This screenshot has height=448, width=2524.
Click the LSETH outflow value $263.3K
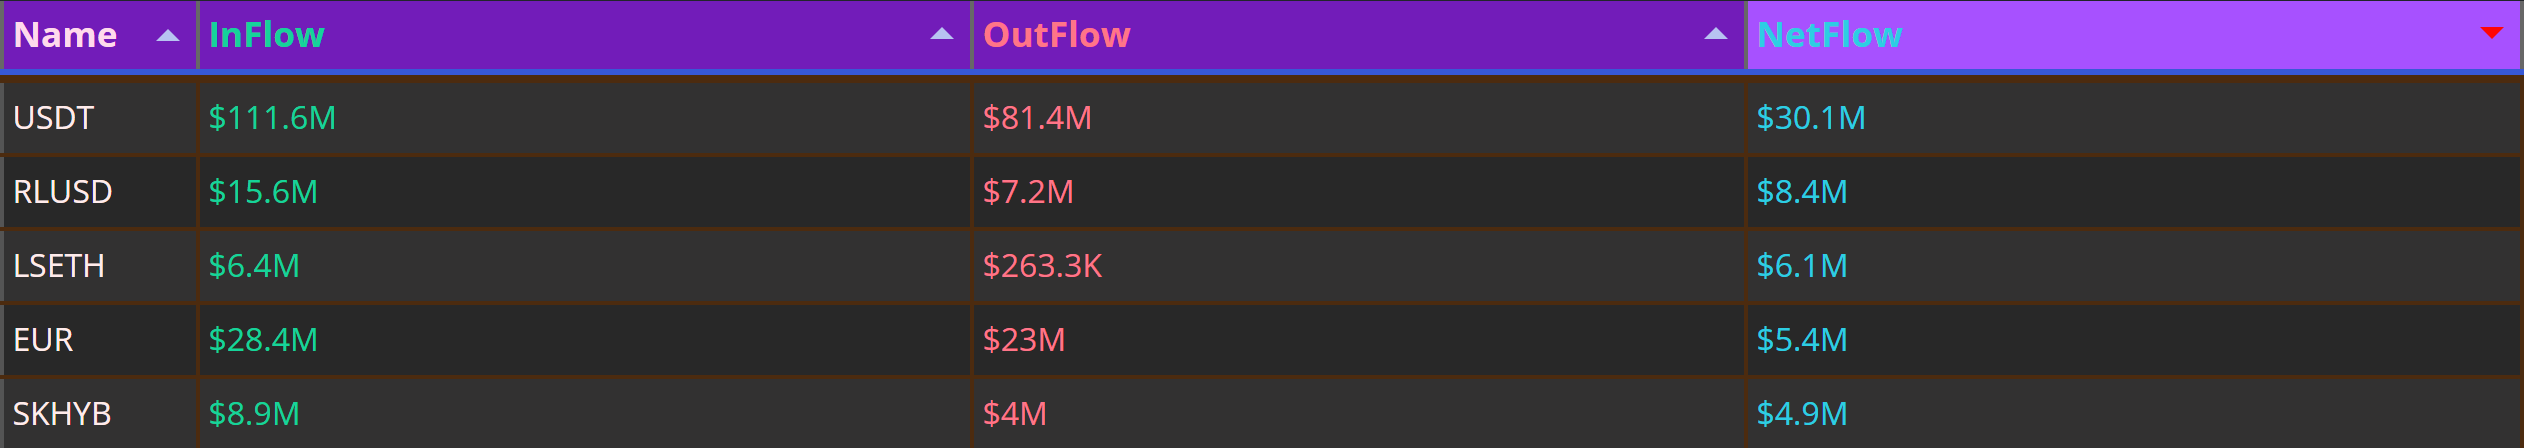(1042, 266)
